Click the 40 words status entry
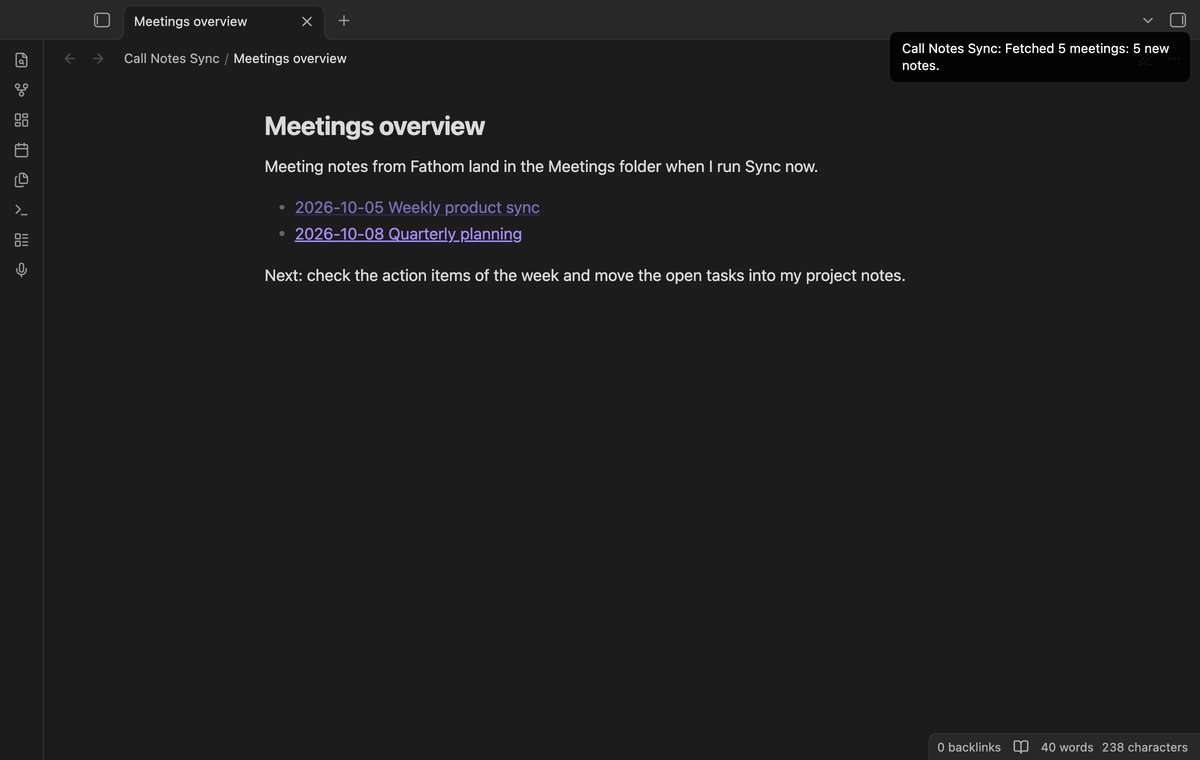Viewport: 1200px width, 760px height. (x=1067, y=747)
